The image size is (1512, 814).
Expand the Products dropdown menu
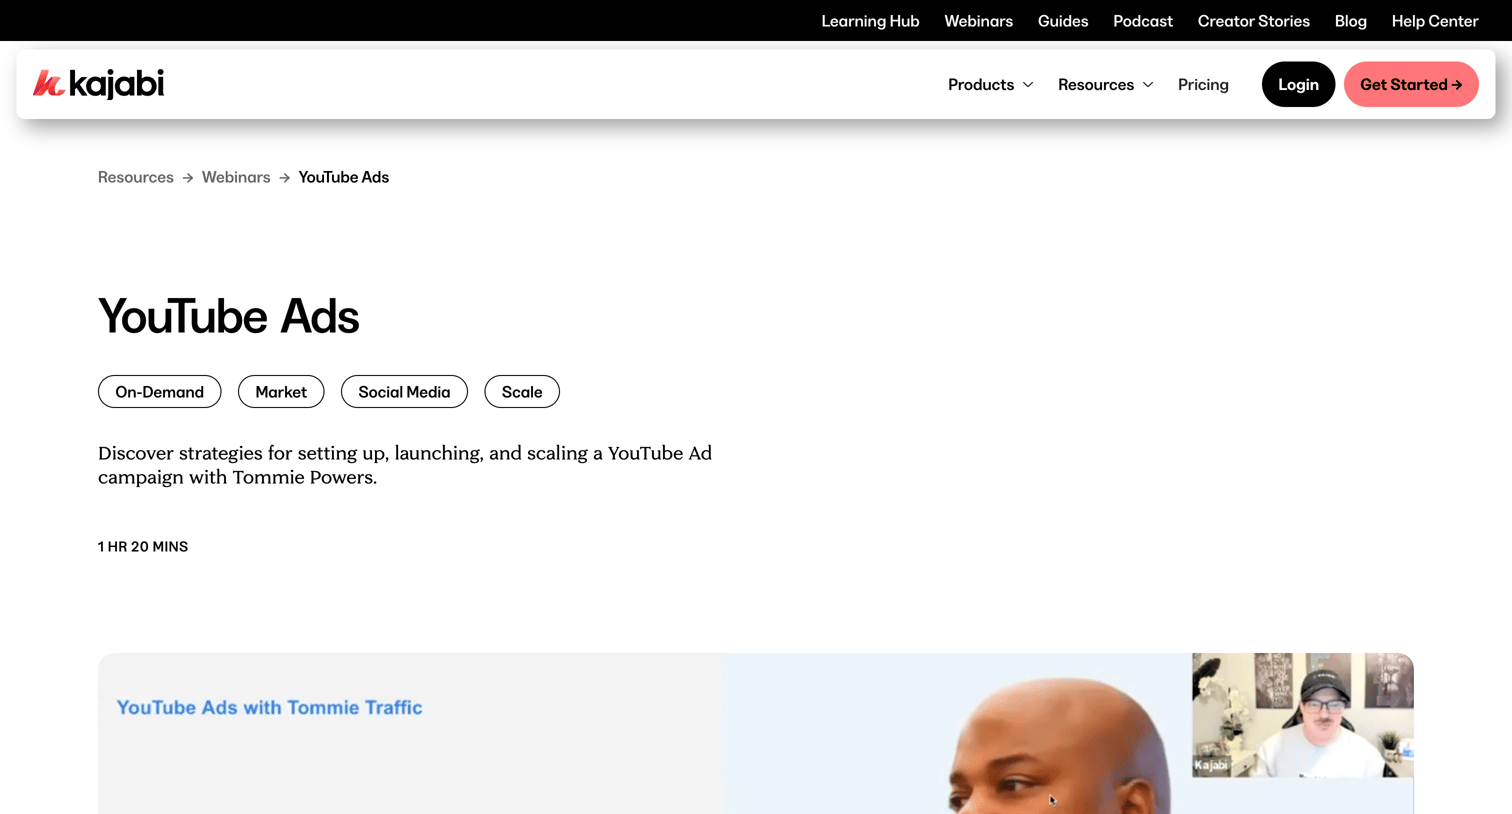pyautogui.click(x=990, y=85)
